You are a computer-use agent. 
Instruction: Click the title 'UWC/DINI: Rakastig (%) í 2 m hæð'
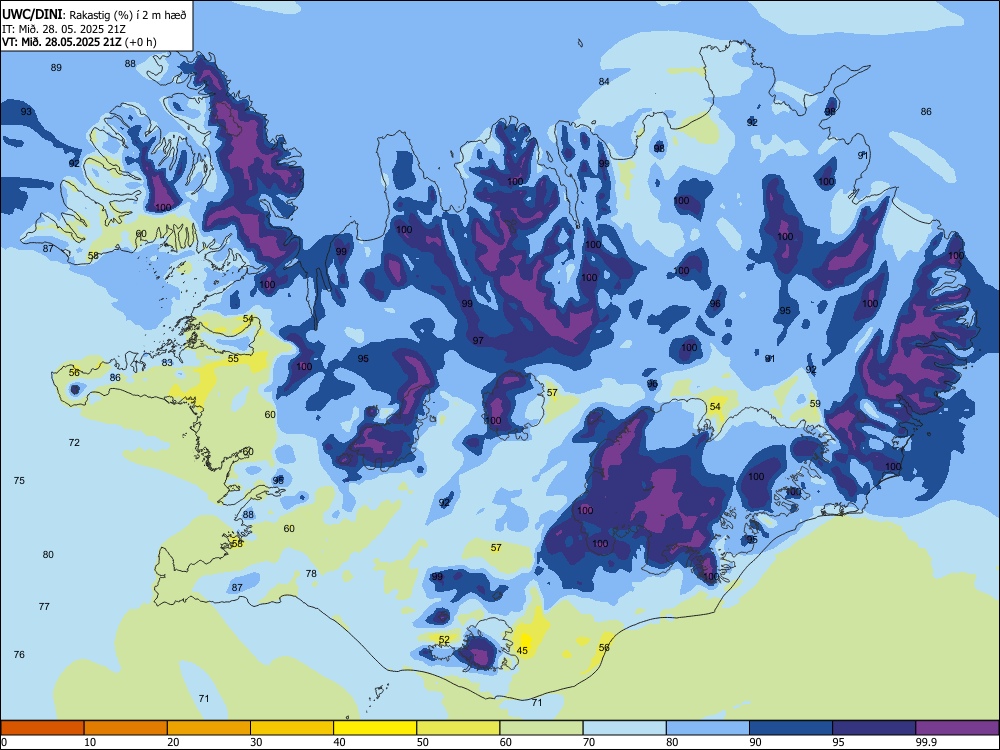click(x=94, y=14)
